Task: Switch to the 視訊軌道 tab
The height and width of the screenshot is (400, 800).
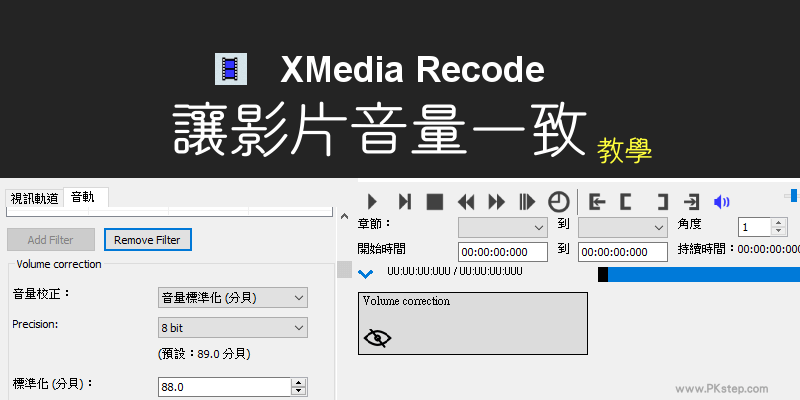Action: click(x=34, y=198)
